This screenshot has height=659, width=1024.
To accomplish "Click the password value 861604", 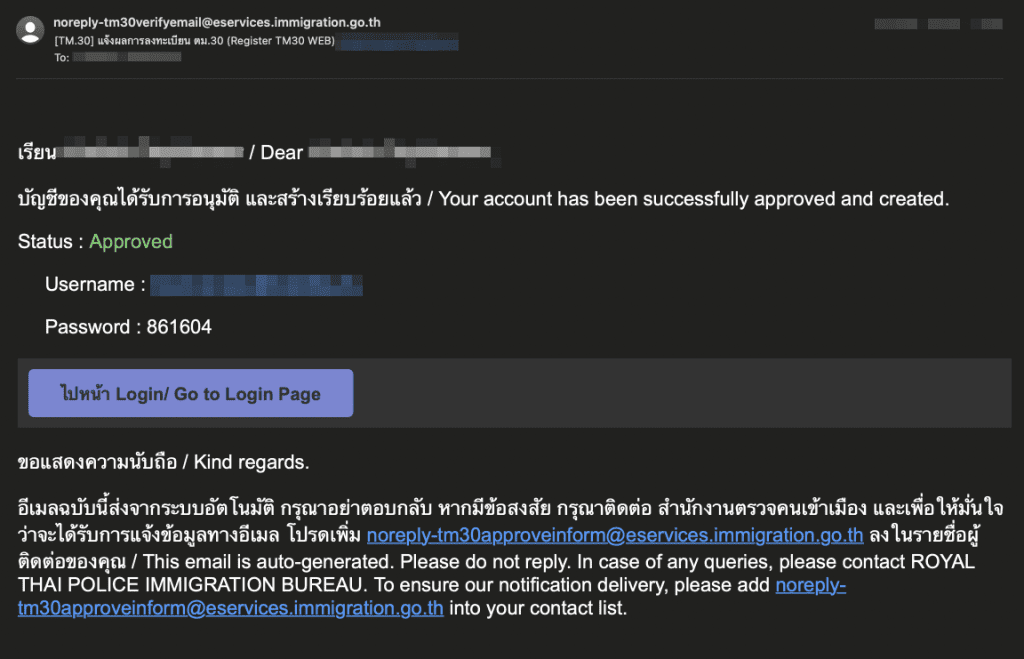I will pyautogui.click(x=179, y=327).
